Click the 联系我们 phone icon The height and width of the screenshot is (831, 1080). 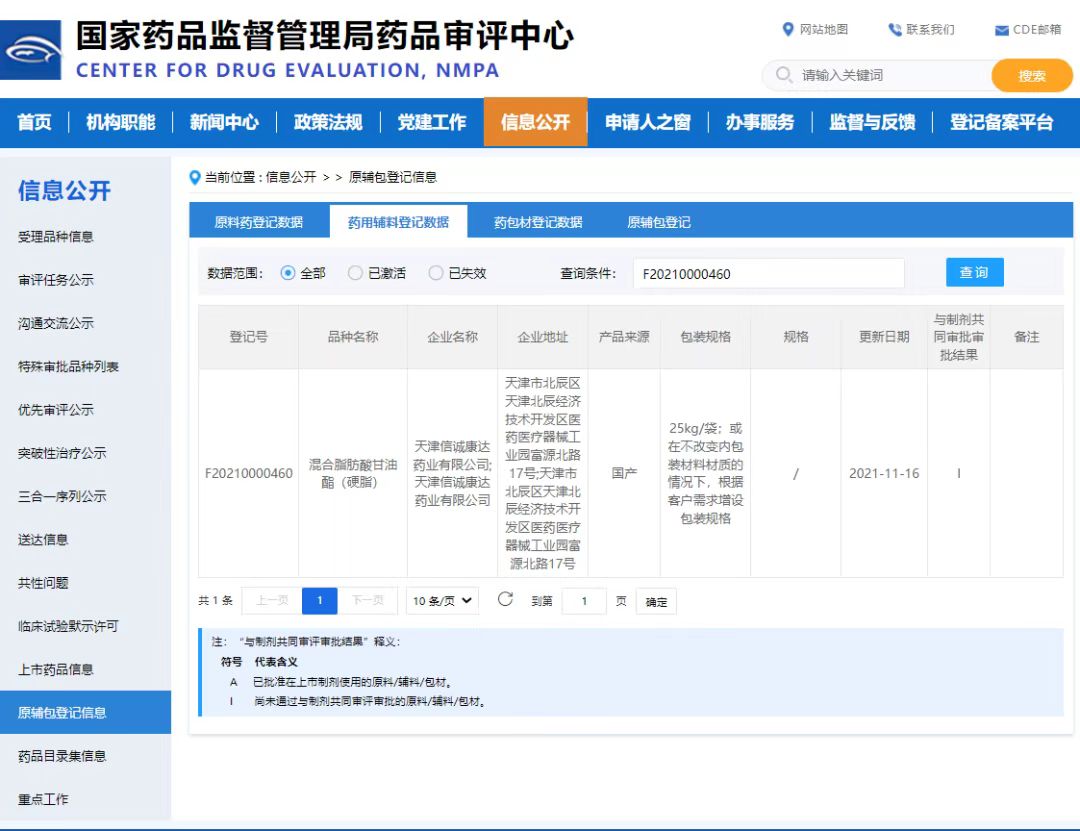(x=897, y=30)
